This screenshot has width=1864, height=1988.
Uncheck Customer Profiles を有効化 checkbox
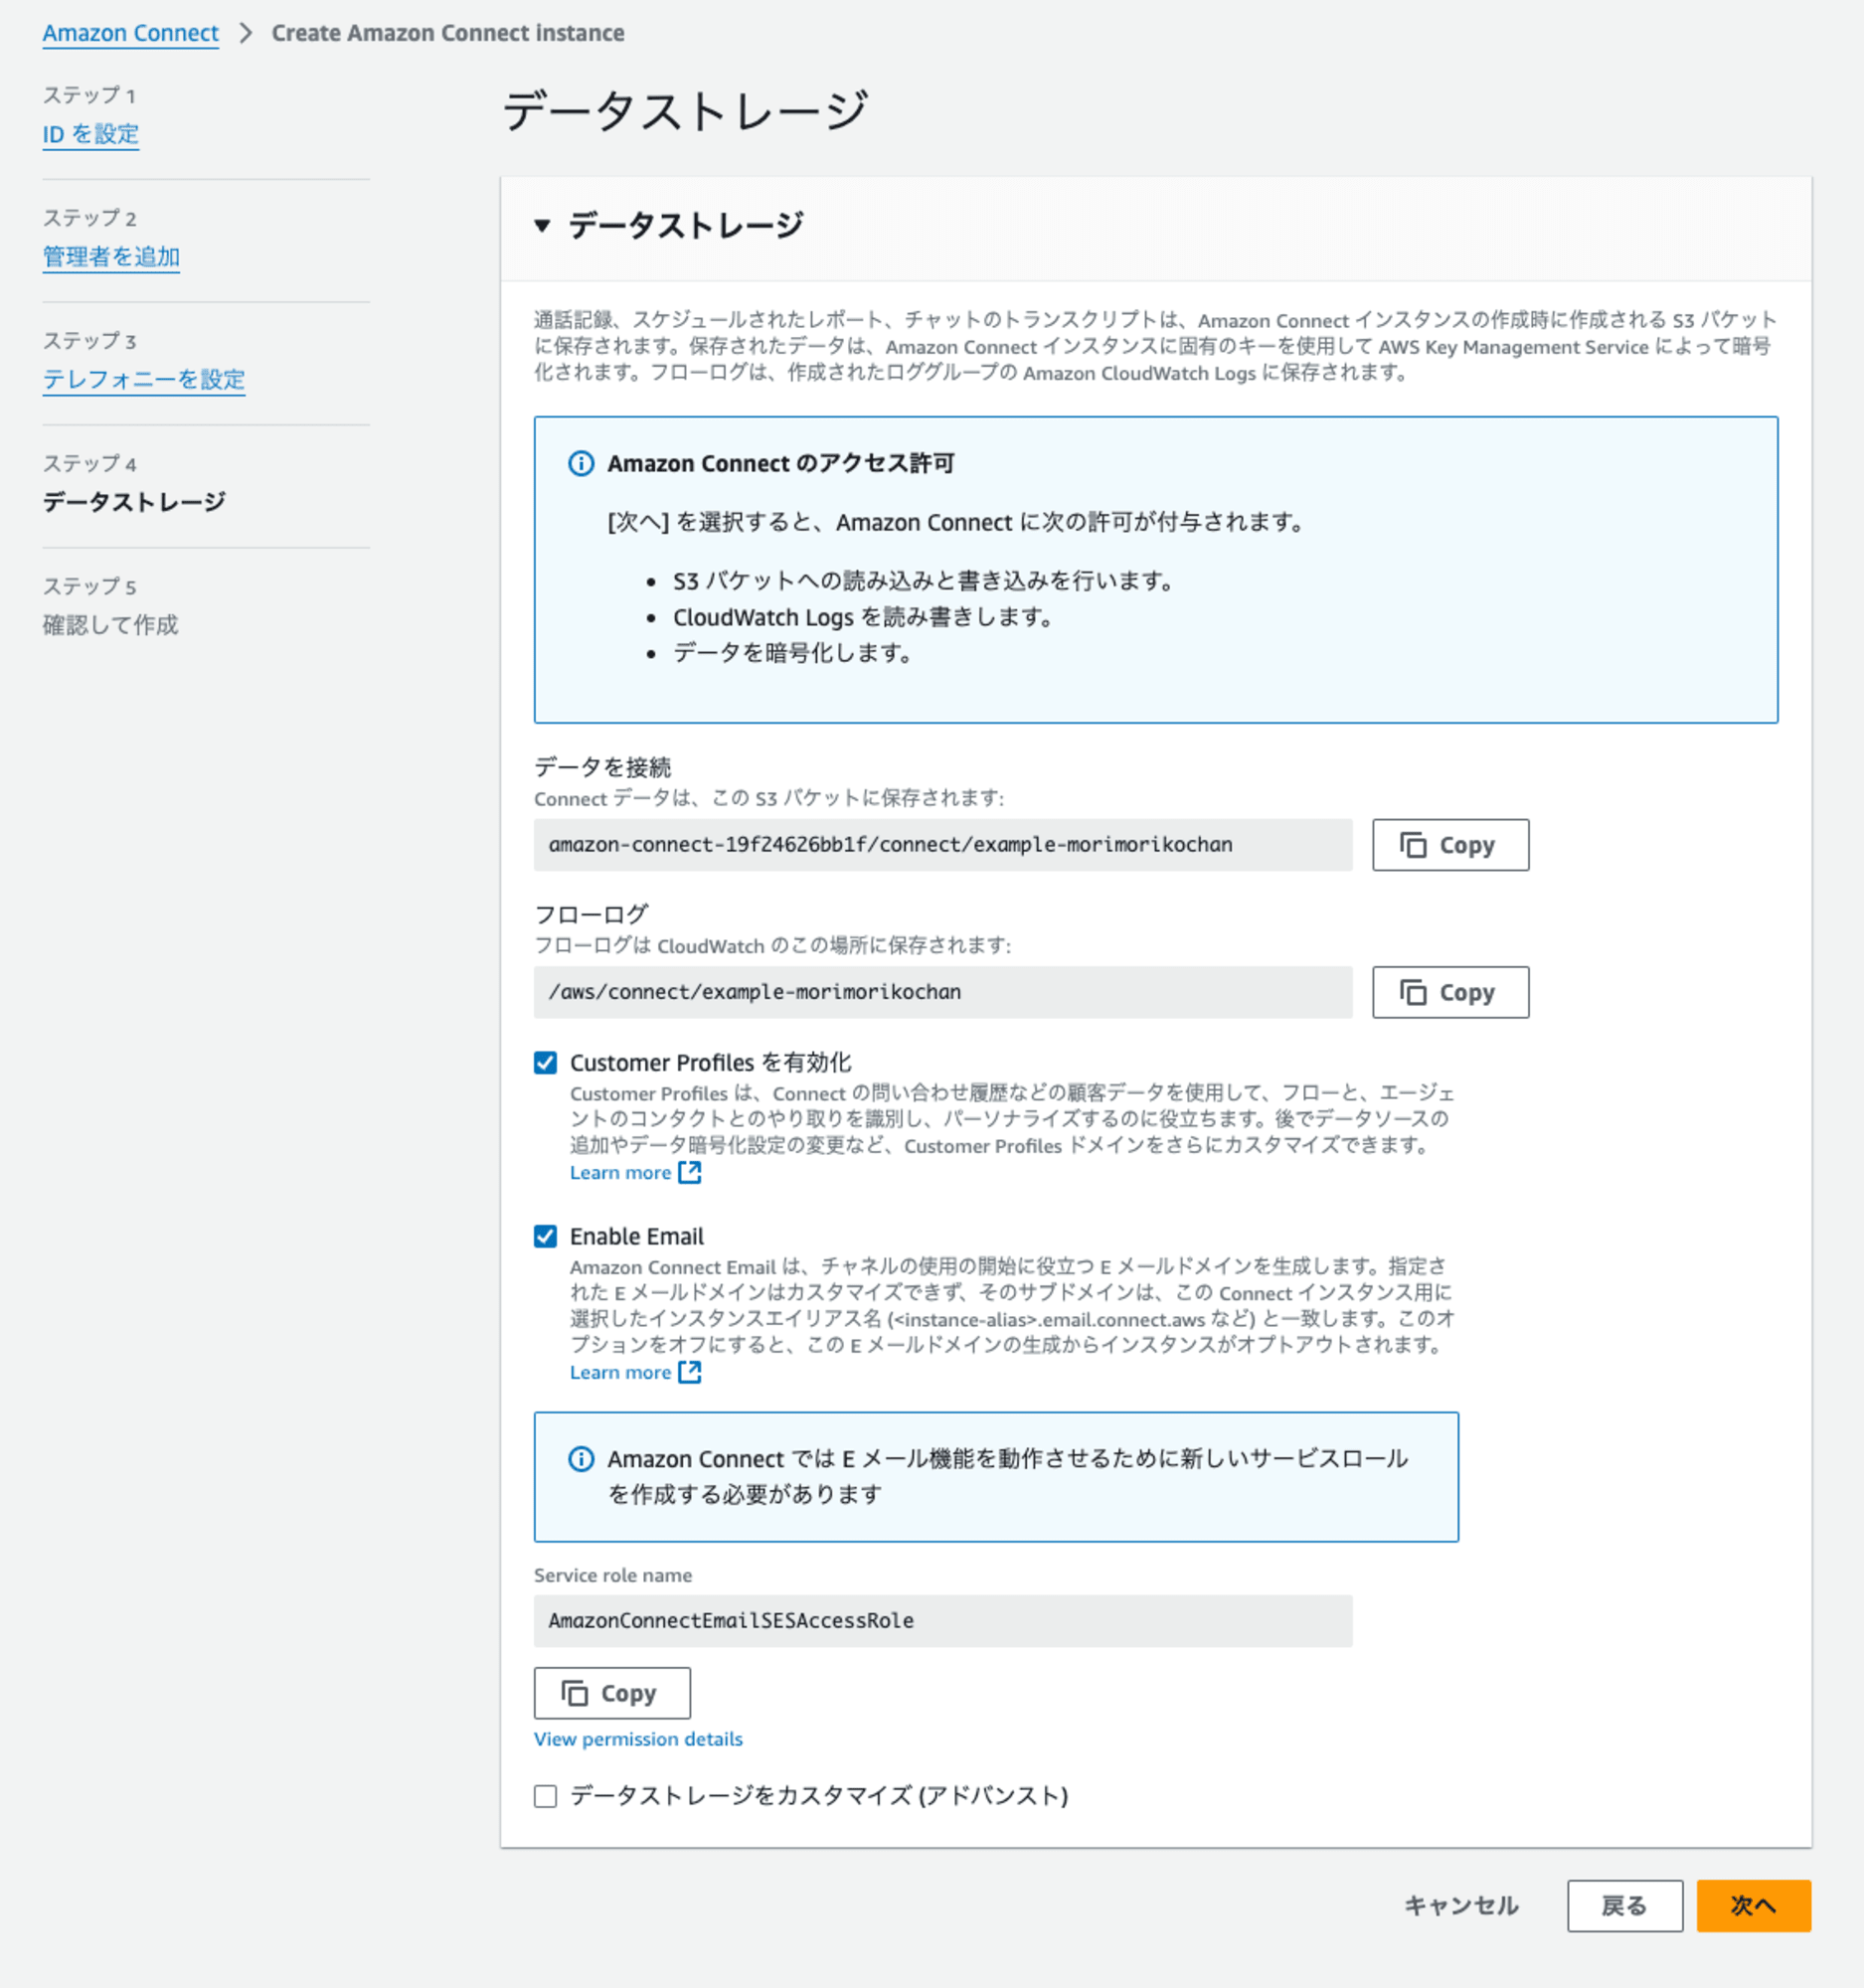click(545, 1062)
